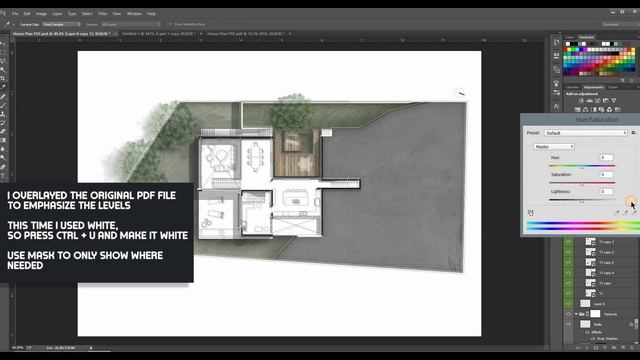640x360 pixels.
Task: Select the Type tool
Action: [x=3, y=176]
